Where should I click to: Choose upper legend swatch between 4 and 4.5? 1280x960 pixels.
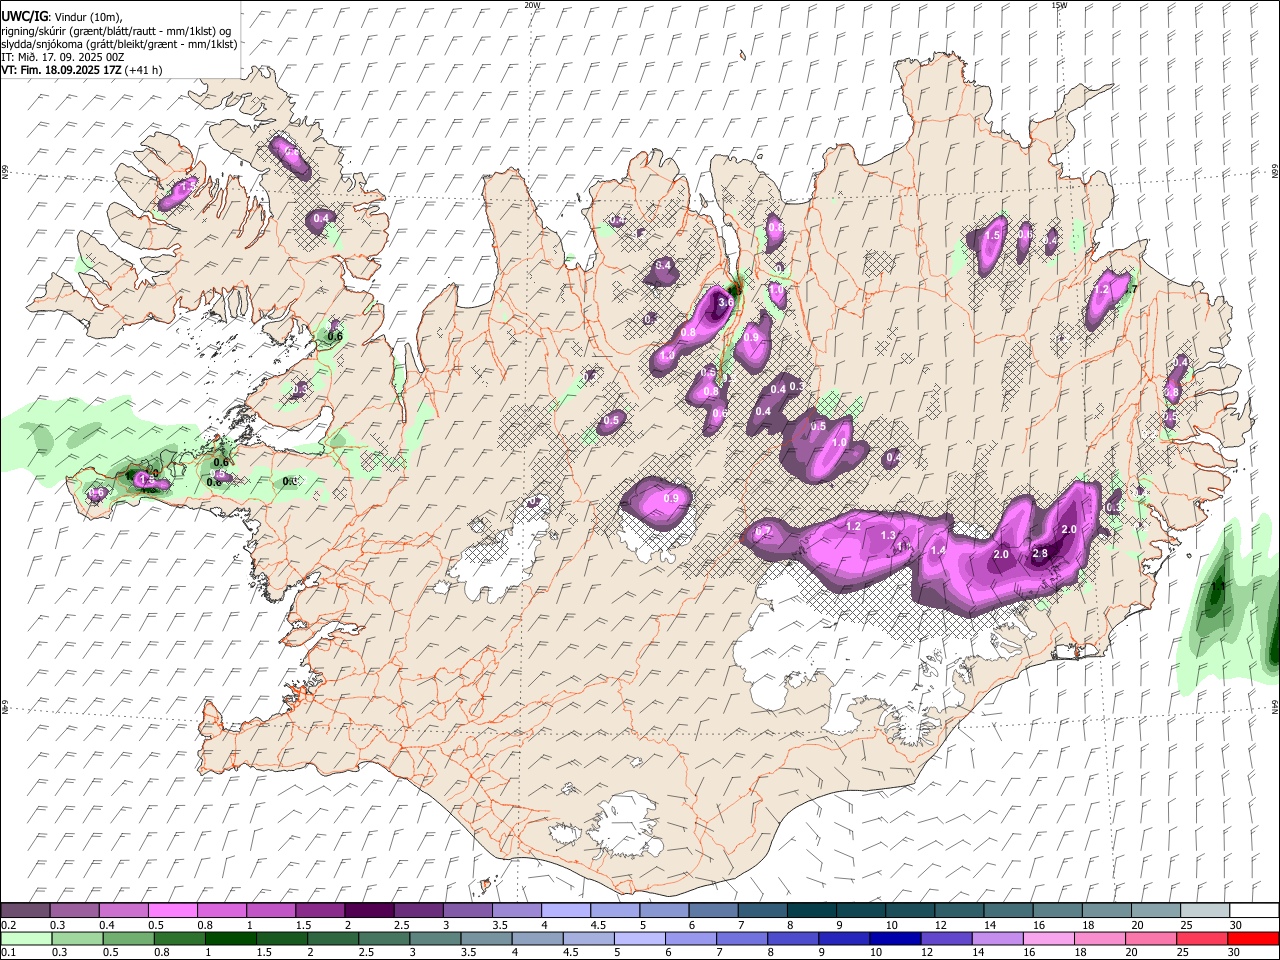point(565,911)
